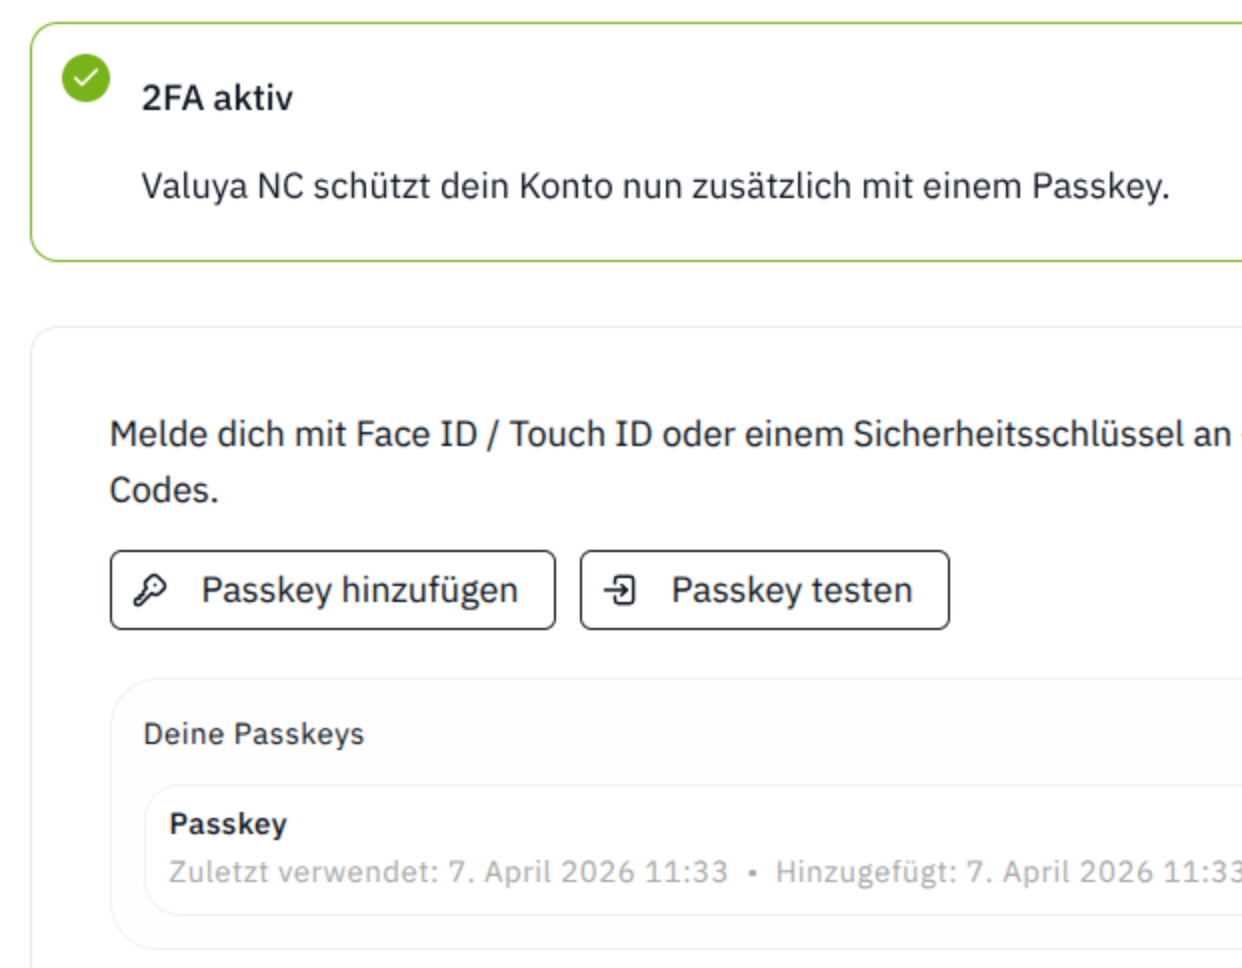Click the word Passkey. ending the banner message

[1101, 186]
